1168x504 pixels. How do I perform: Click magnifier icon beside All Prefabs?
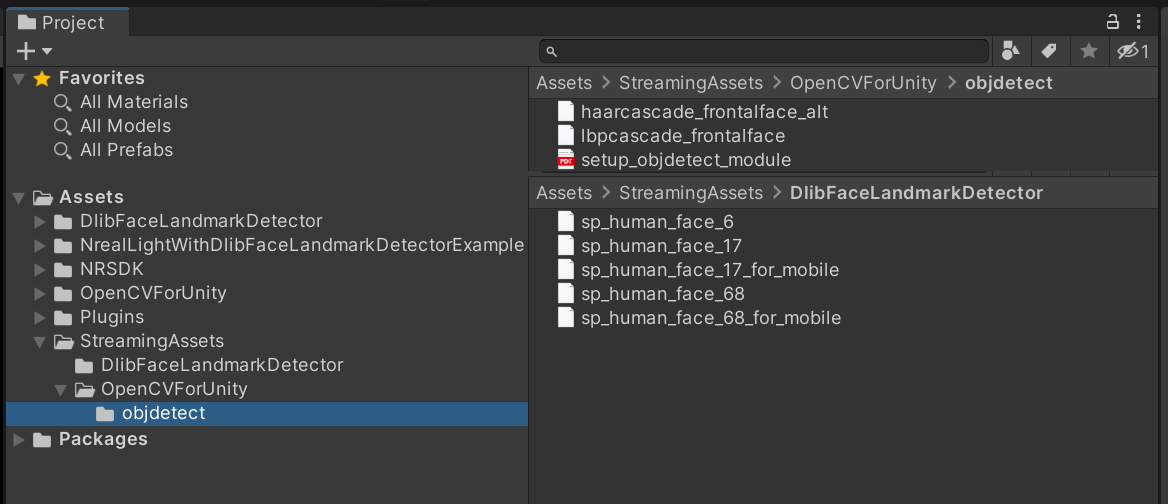tap(63, 150)
